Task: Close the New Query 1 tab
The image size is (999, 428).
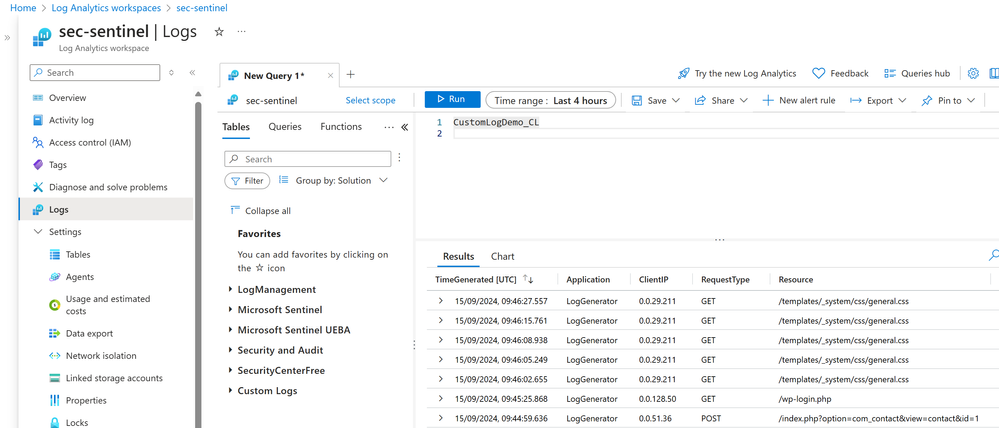Action: [330, 76]
